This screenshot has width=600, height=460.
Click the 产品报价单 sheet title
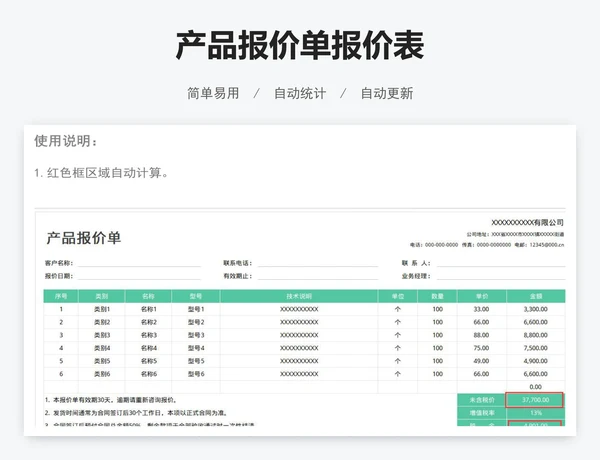[x=83, y=238]
